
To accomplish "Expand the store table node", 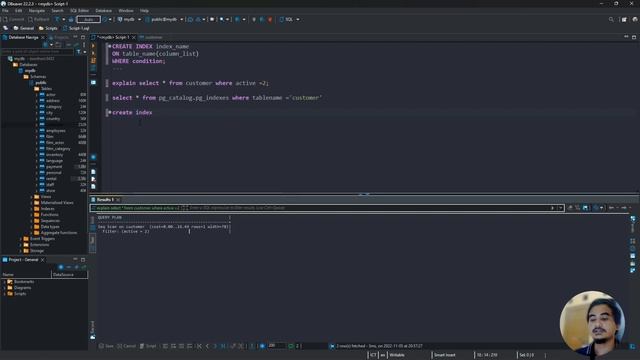I will tap(36, 191).
